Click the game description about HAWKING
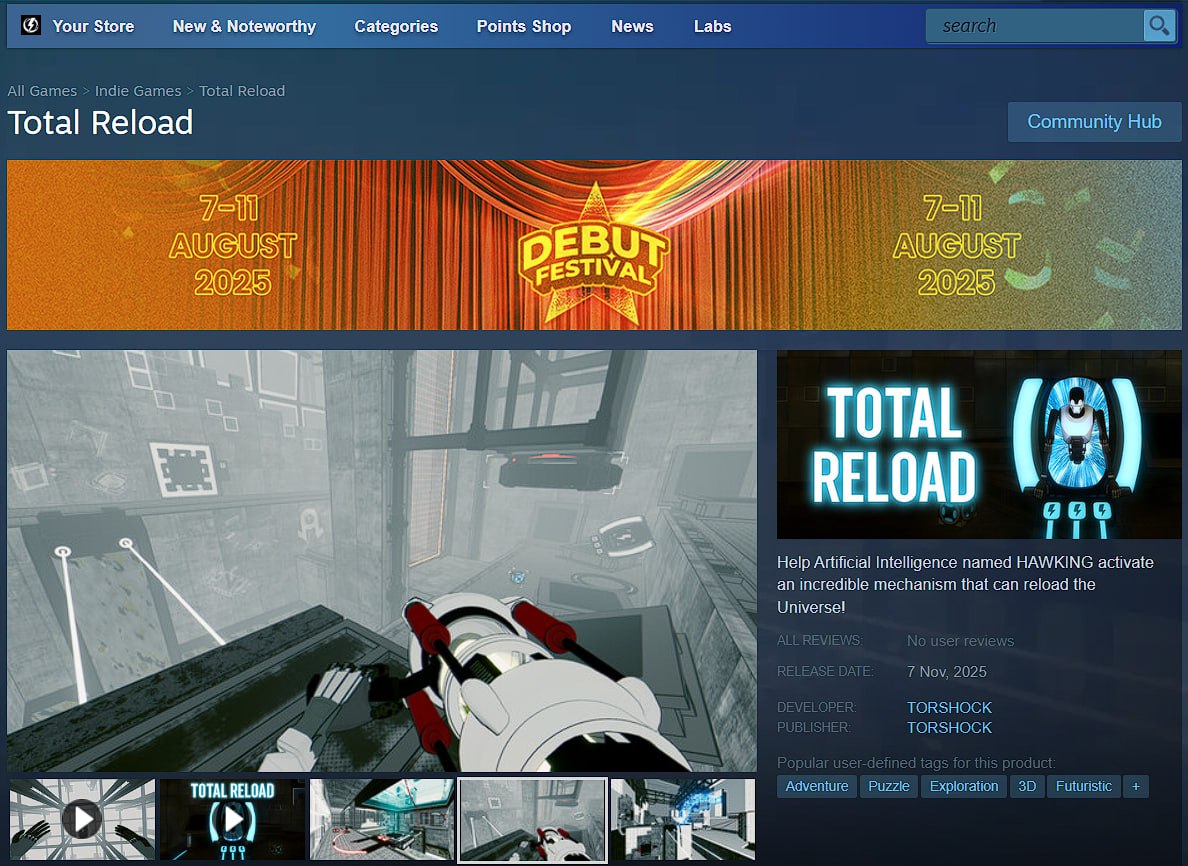The image size is (1188, 866). 965,584
